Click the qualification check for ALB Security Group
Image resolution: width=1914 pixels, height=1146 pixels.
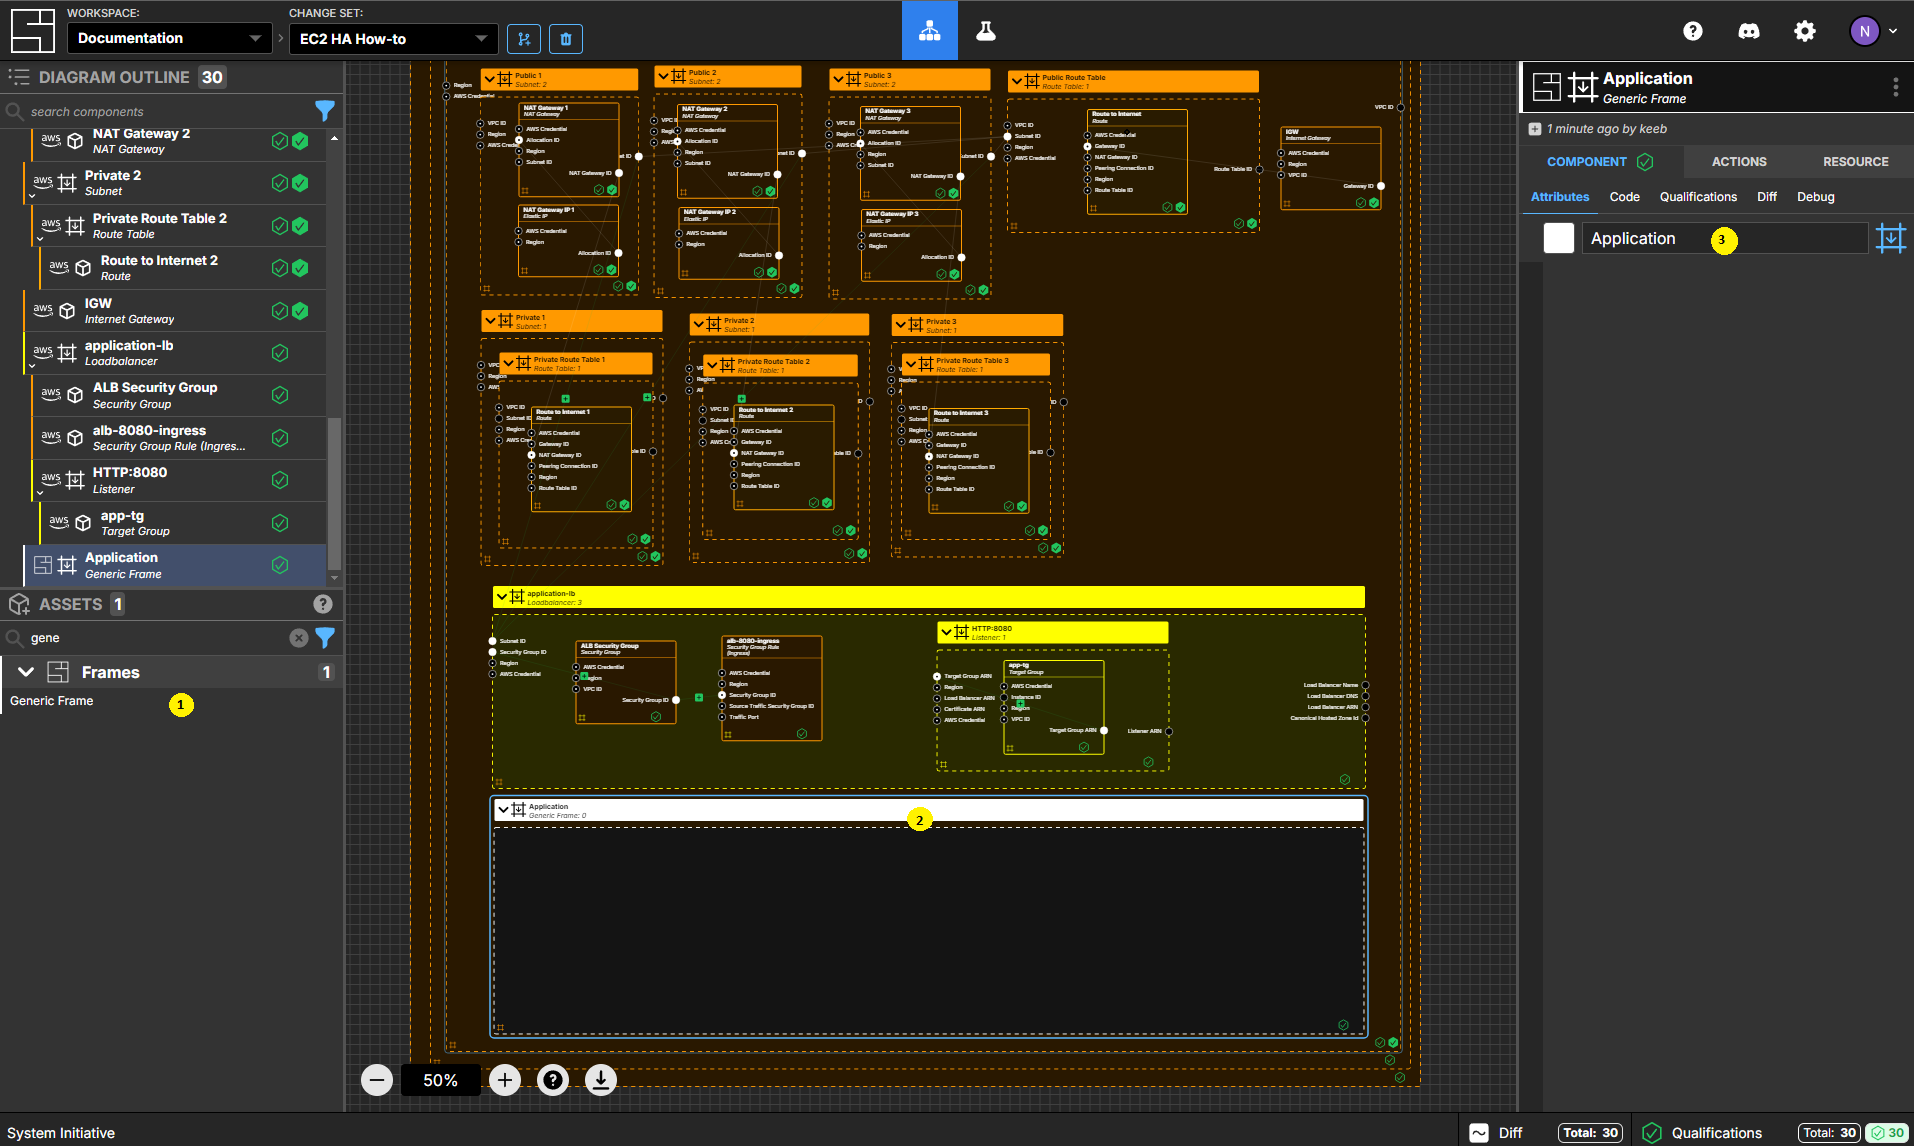click(280, 395)
